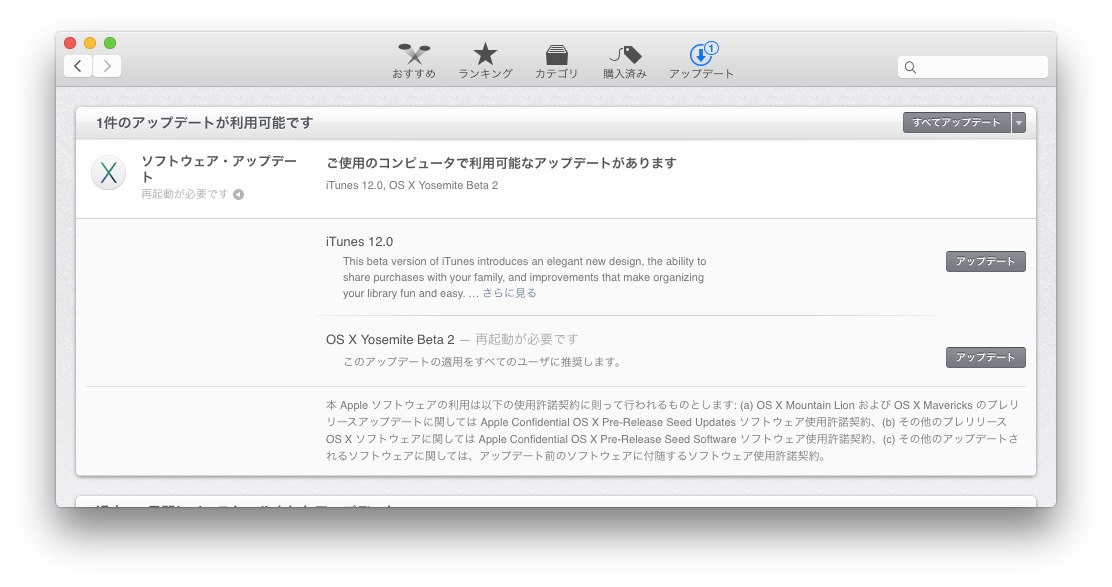Image resolution: width=1112 pixels, height=587 pixels.
Task: Open the ランキング star tab
Action: [485, 61]
